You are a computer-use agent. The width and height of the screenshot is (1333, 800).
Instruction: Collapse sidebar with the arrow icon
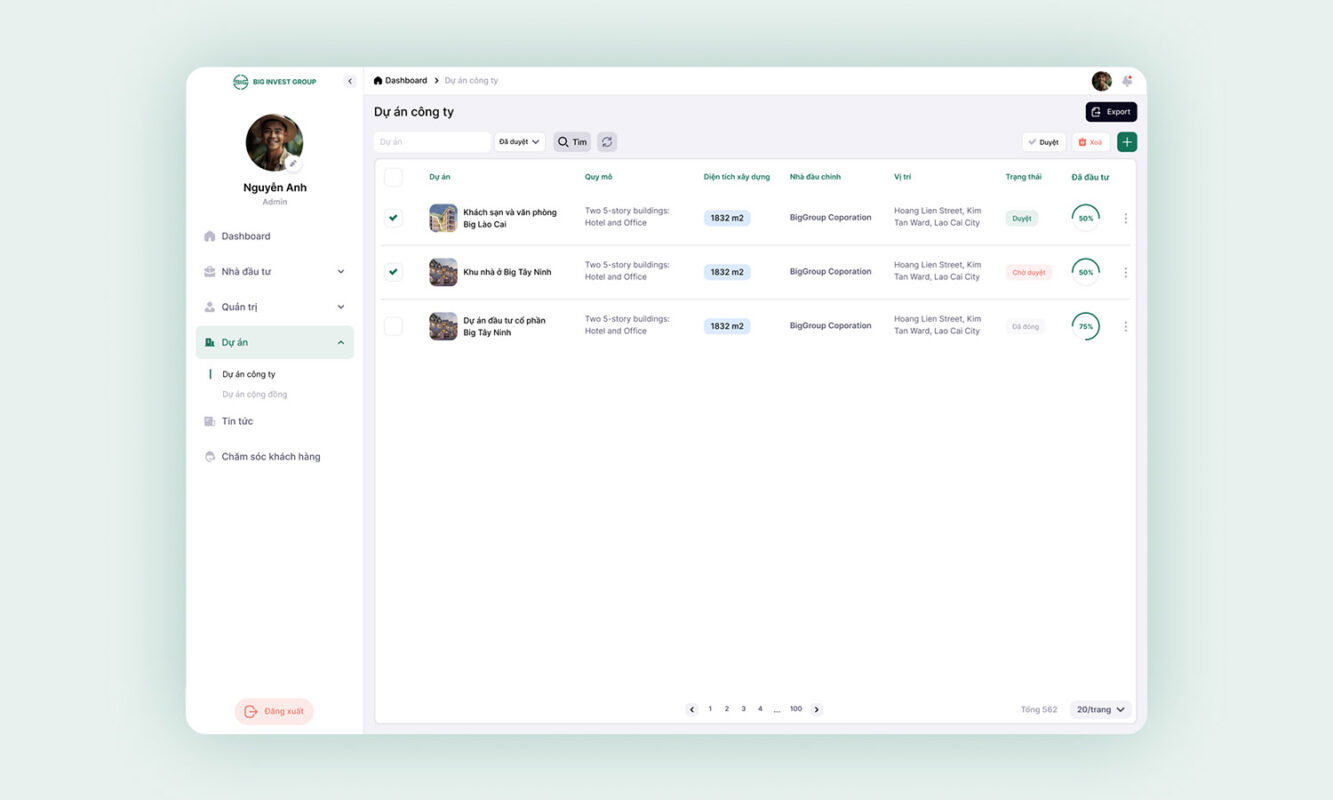click(x=350, y=81)
